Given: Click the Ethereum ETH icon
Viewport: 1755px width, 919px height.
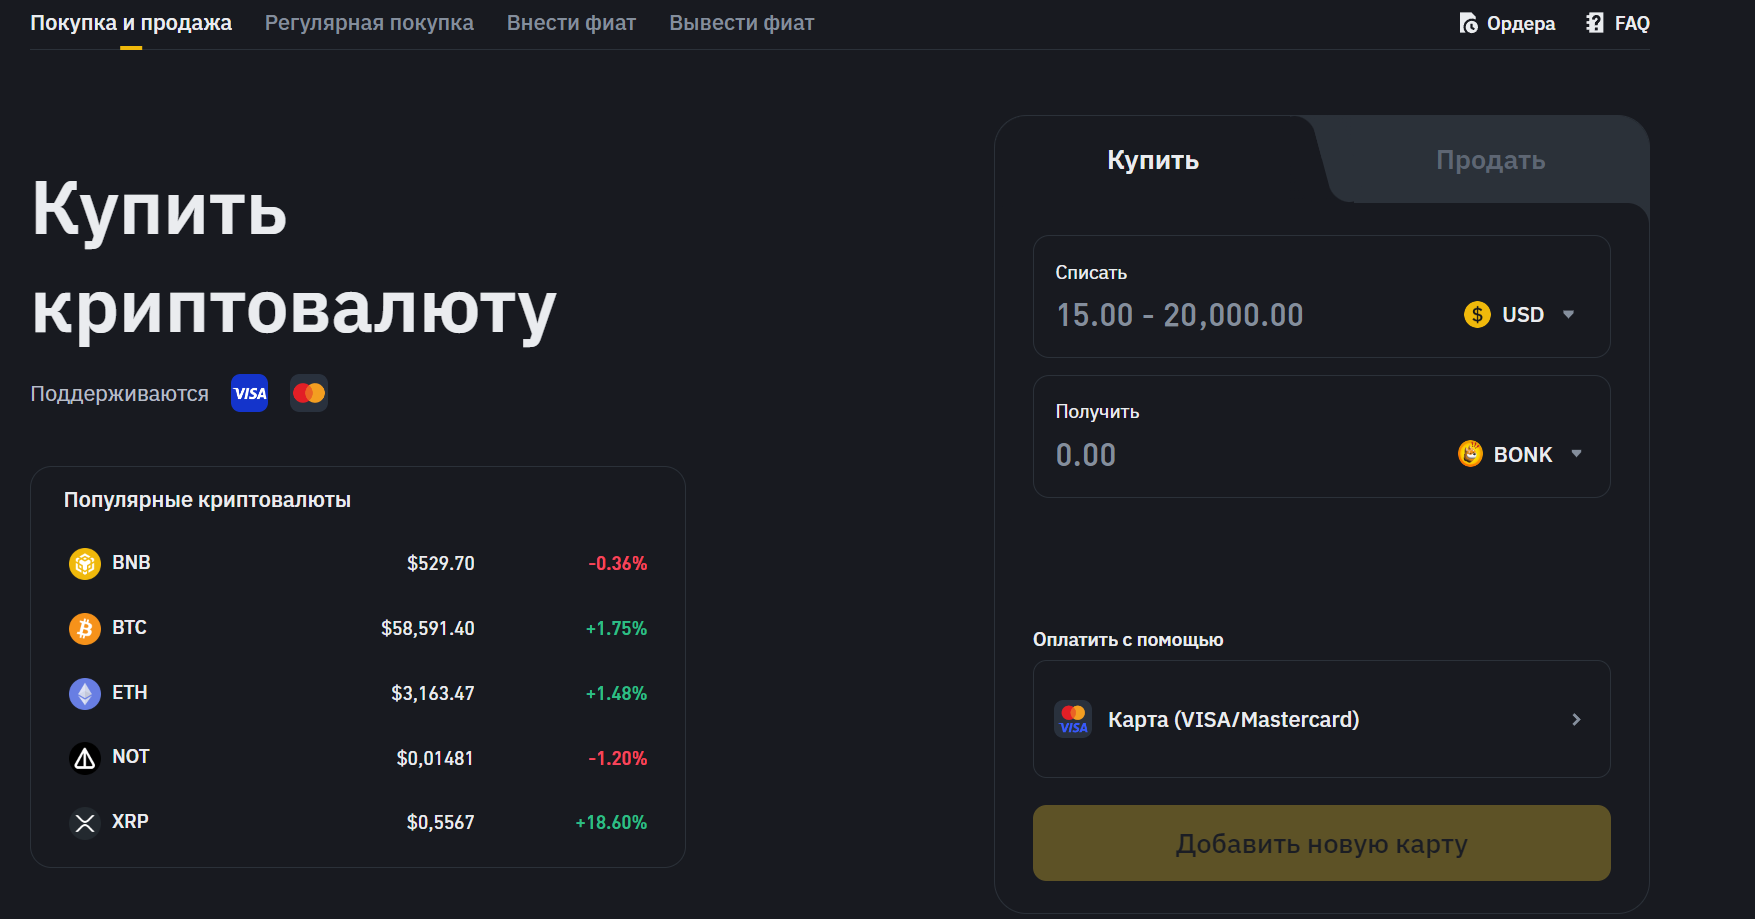Looking at the screenshot, I should coord(85,693).
